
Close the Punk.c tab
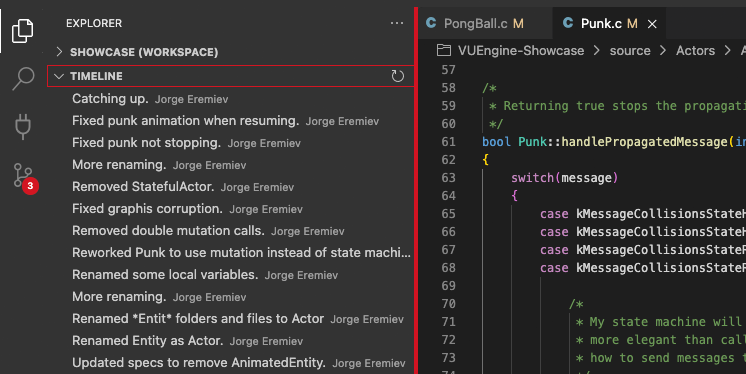(652, 24)
